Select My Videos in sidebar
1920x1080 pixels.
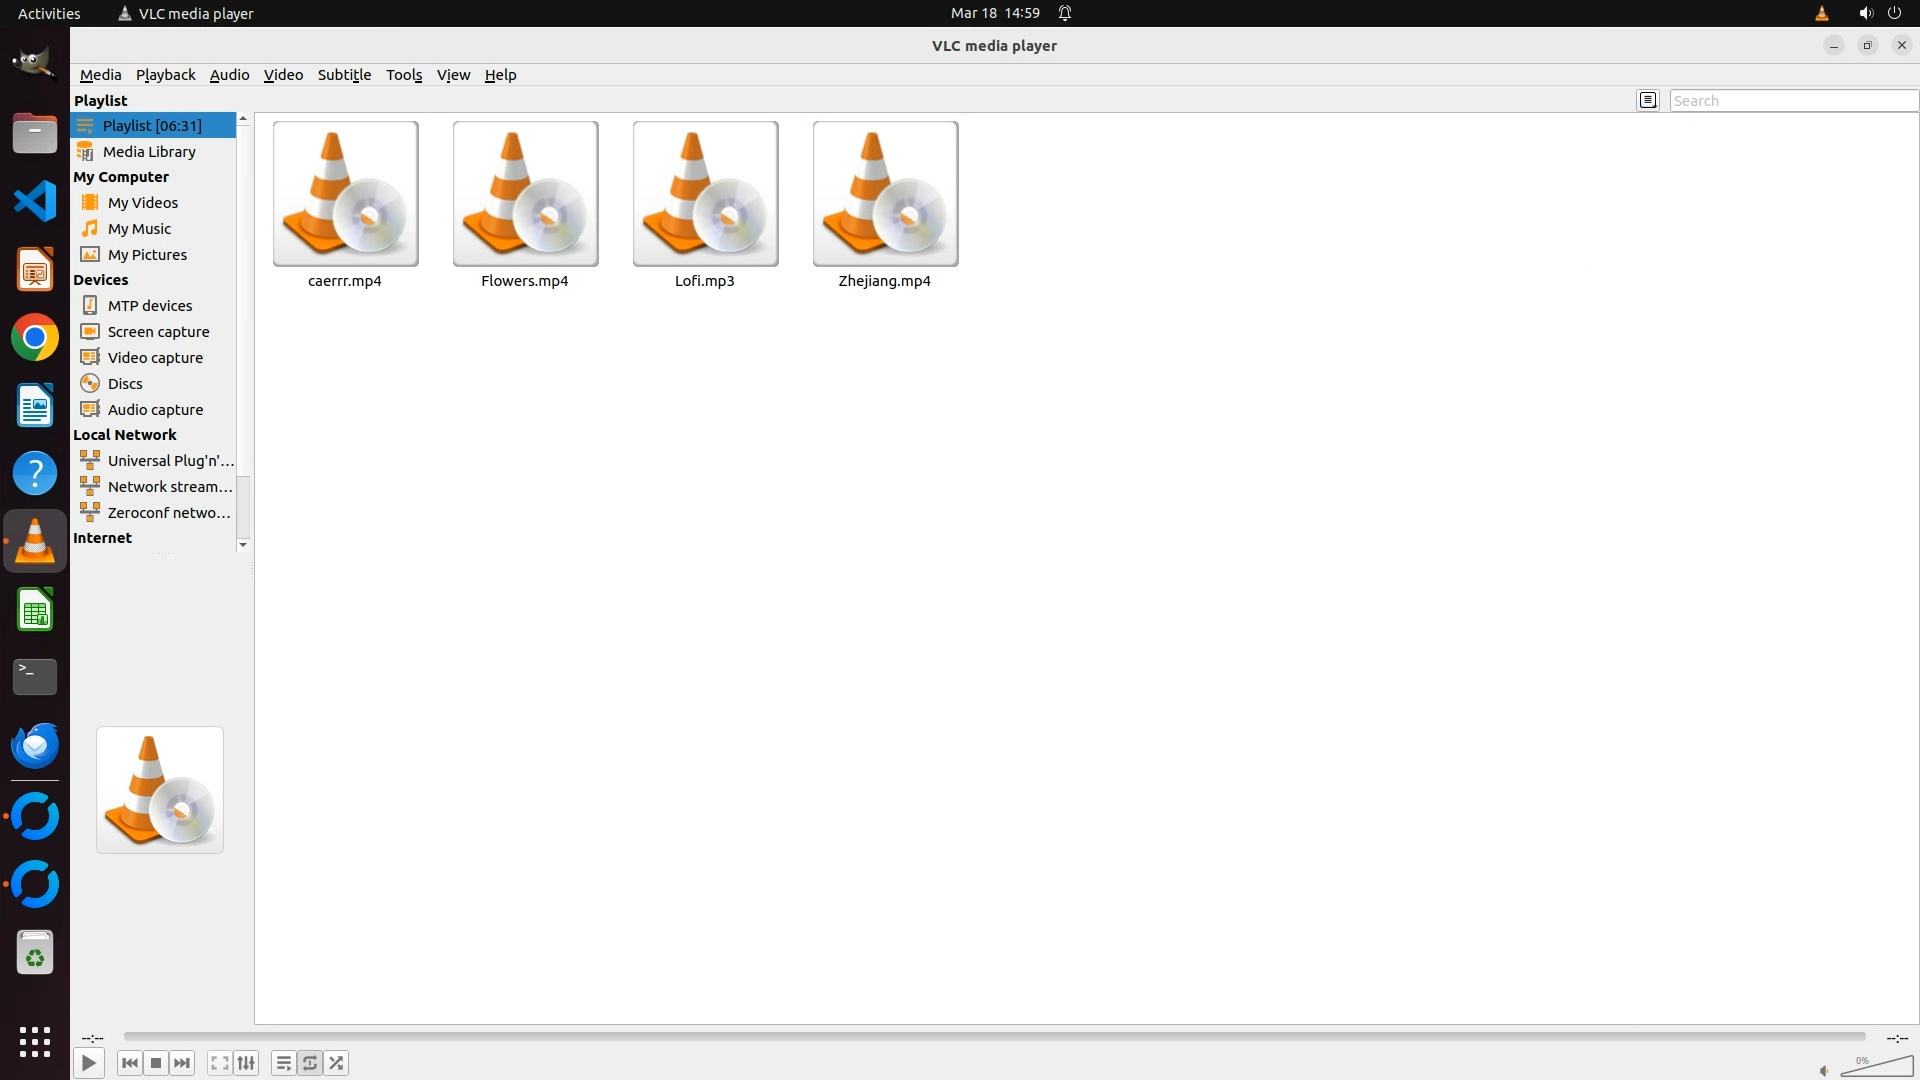coord(143,203)
